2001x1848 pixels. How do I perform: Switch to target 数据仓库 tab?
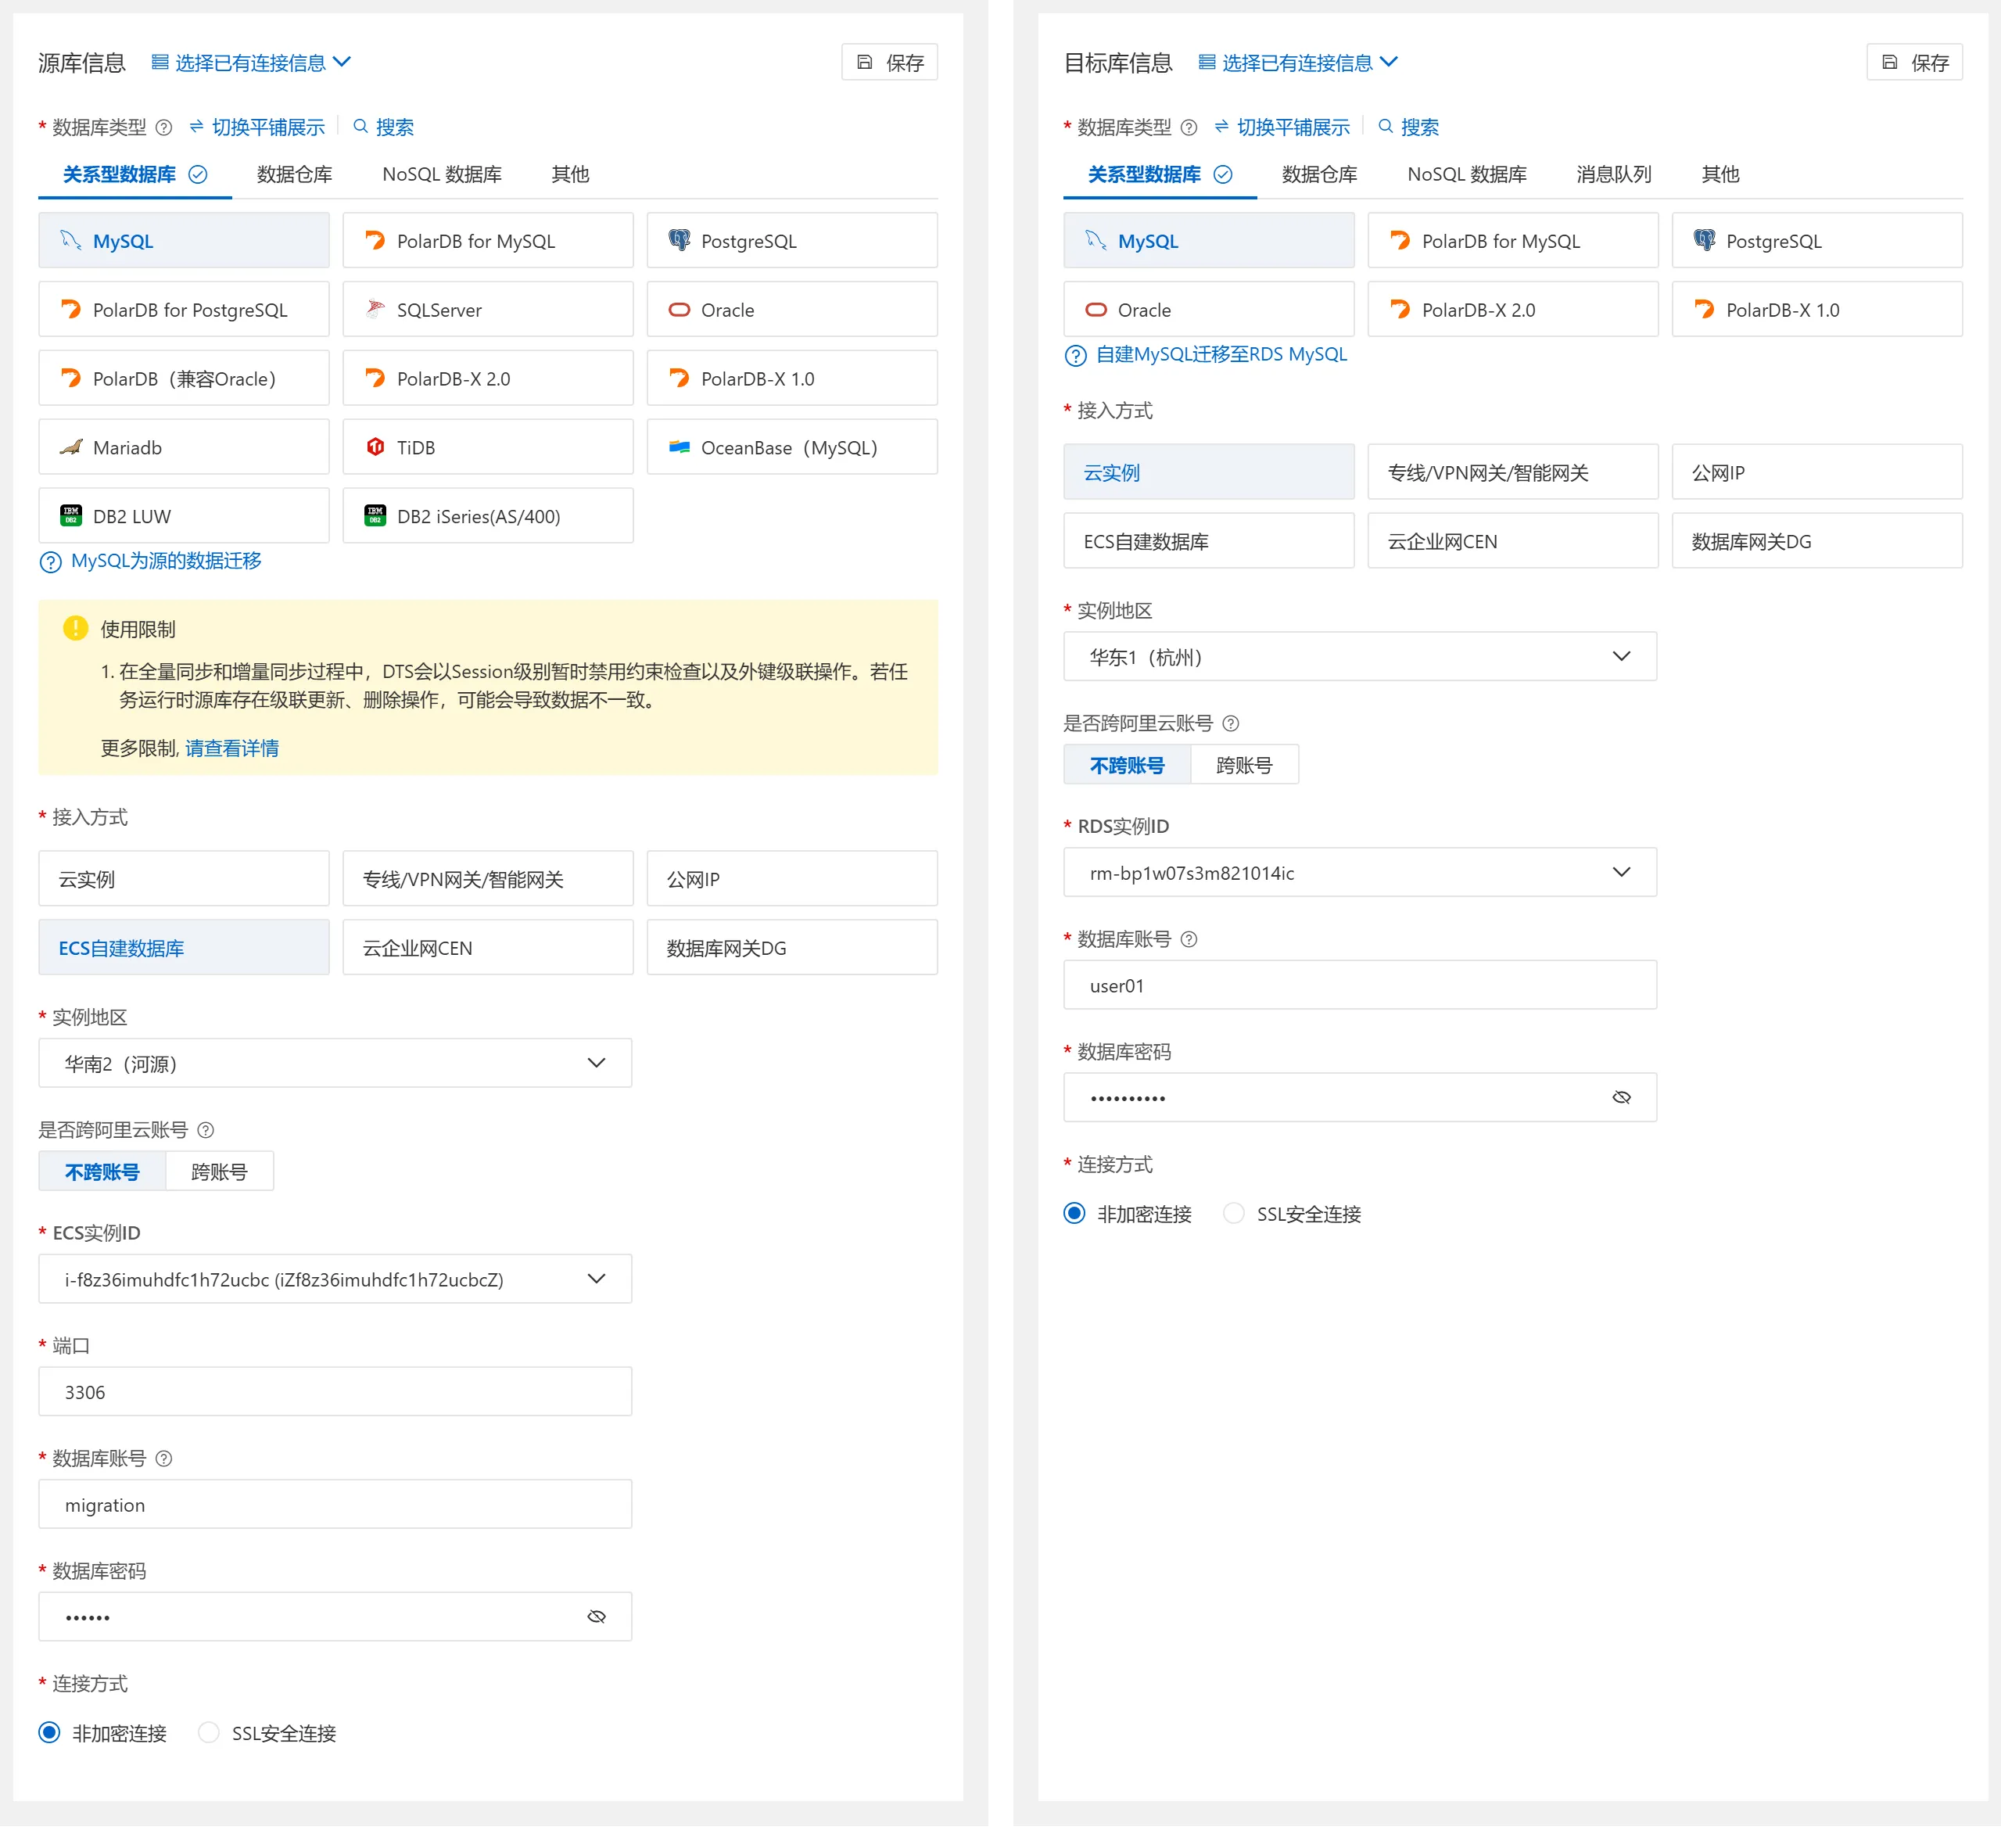1319,174
